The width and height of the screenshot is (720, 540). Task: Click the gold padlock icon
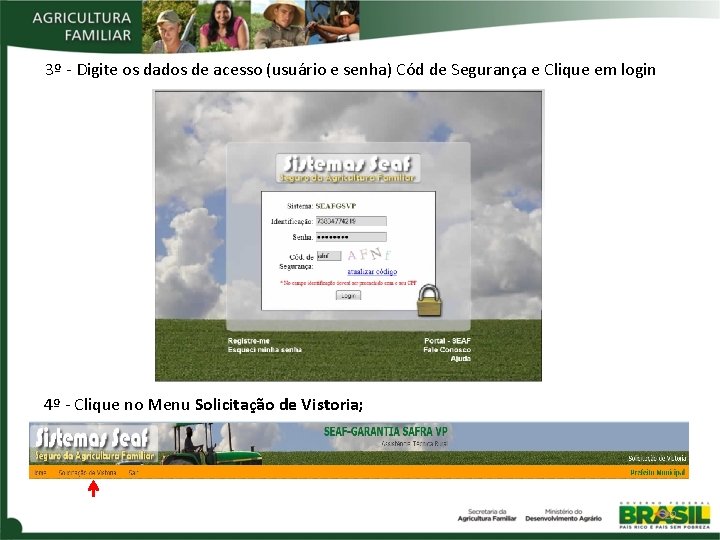point(429,300)
